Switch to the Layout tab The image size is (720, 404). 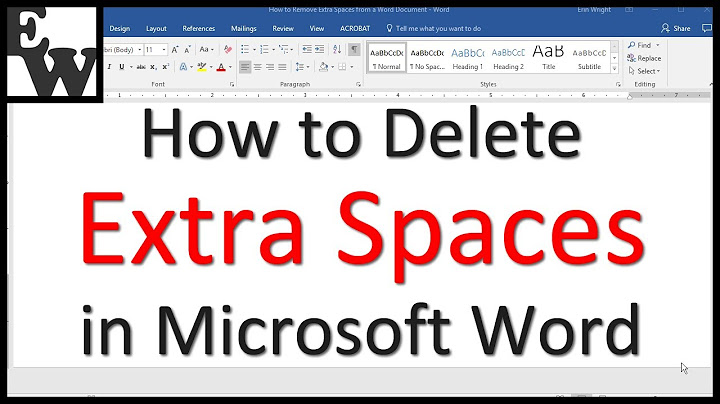click(156, 28)
